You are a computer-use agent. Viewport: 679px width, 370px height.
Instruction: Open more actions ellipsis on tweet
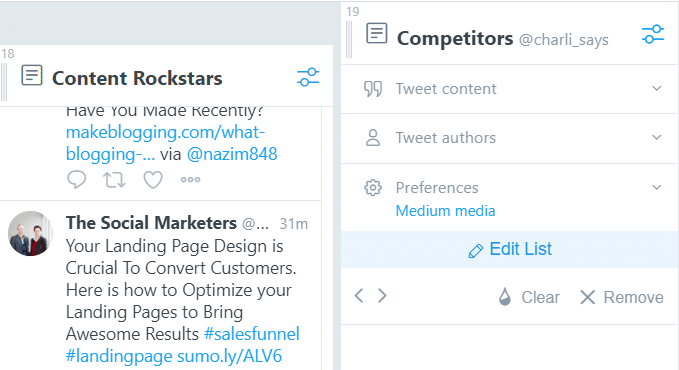pos(191,179)
